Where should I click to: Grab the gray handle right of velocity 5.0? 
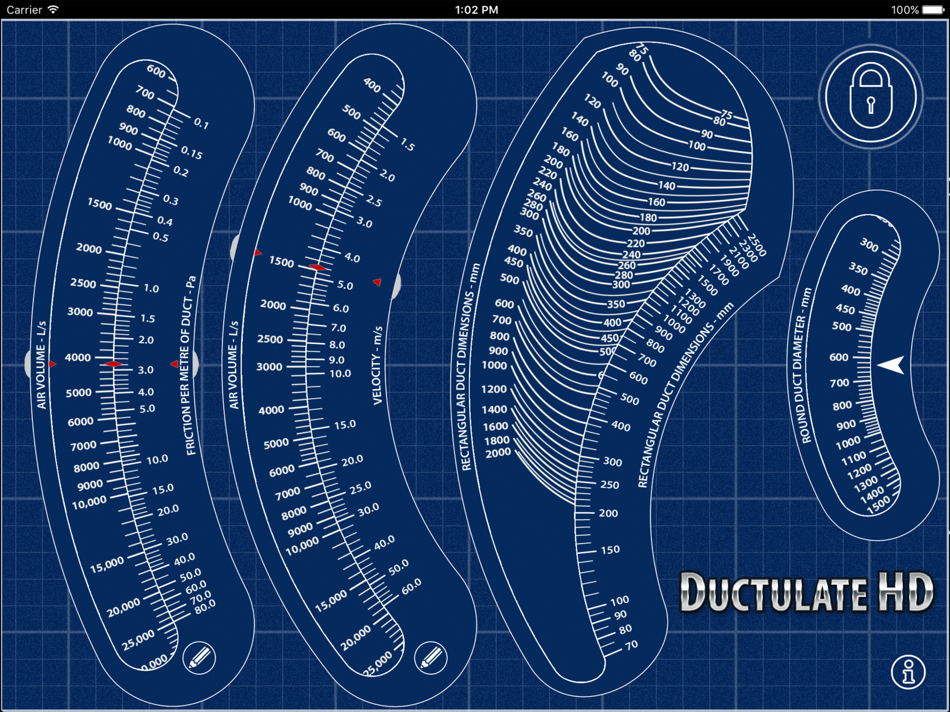tap(396, 285)
